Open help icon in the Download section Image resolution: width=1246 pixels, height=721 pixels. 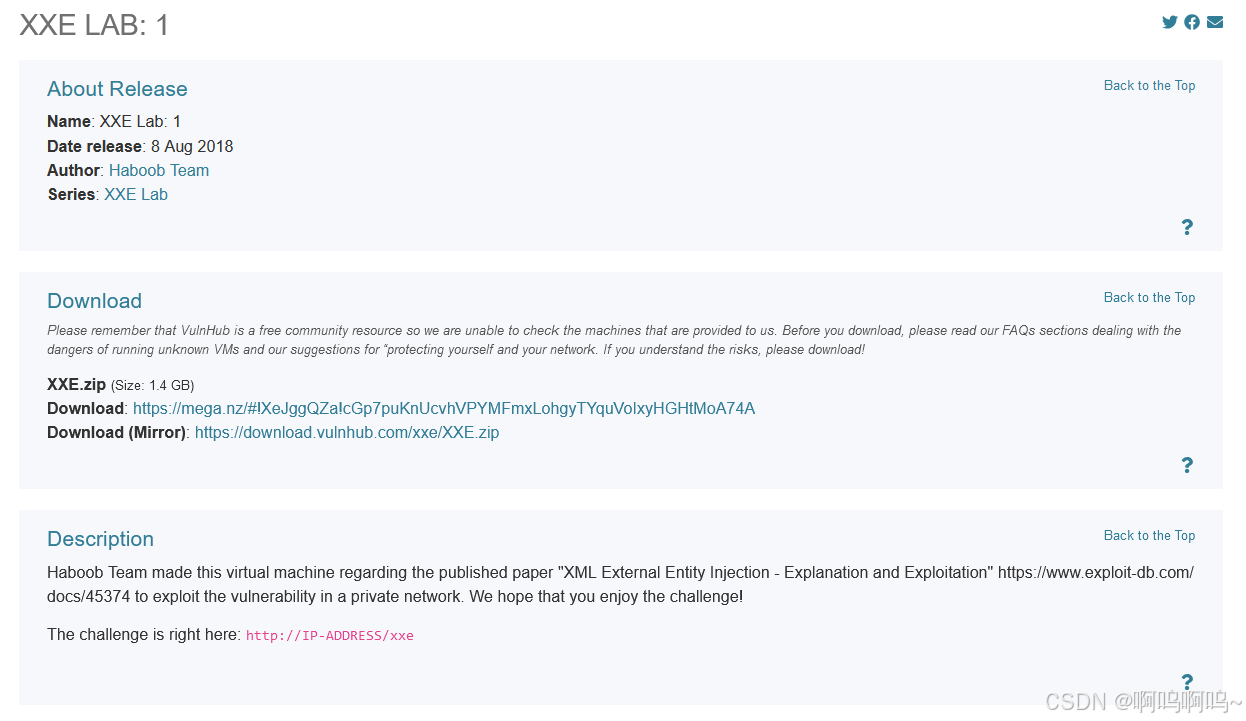pos(1187,465)
